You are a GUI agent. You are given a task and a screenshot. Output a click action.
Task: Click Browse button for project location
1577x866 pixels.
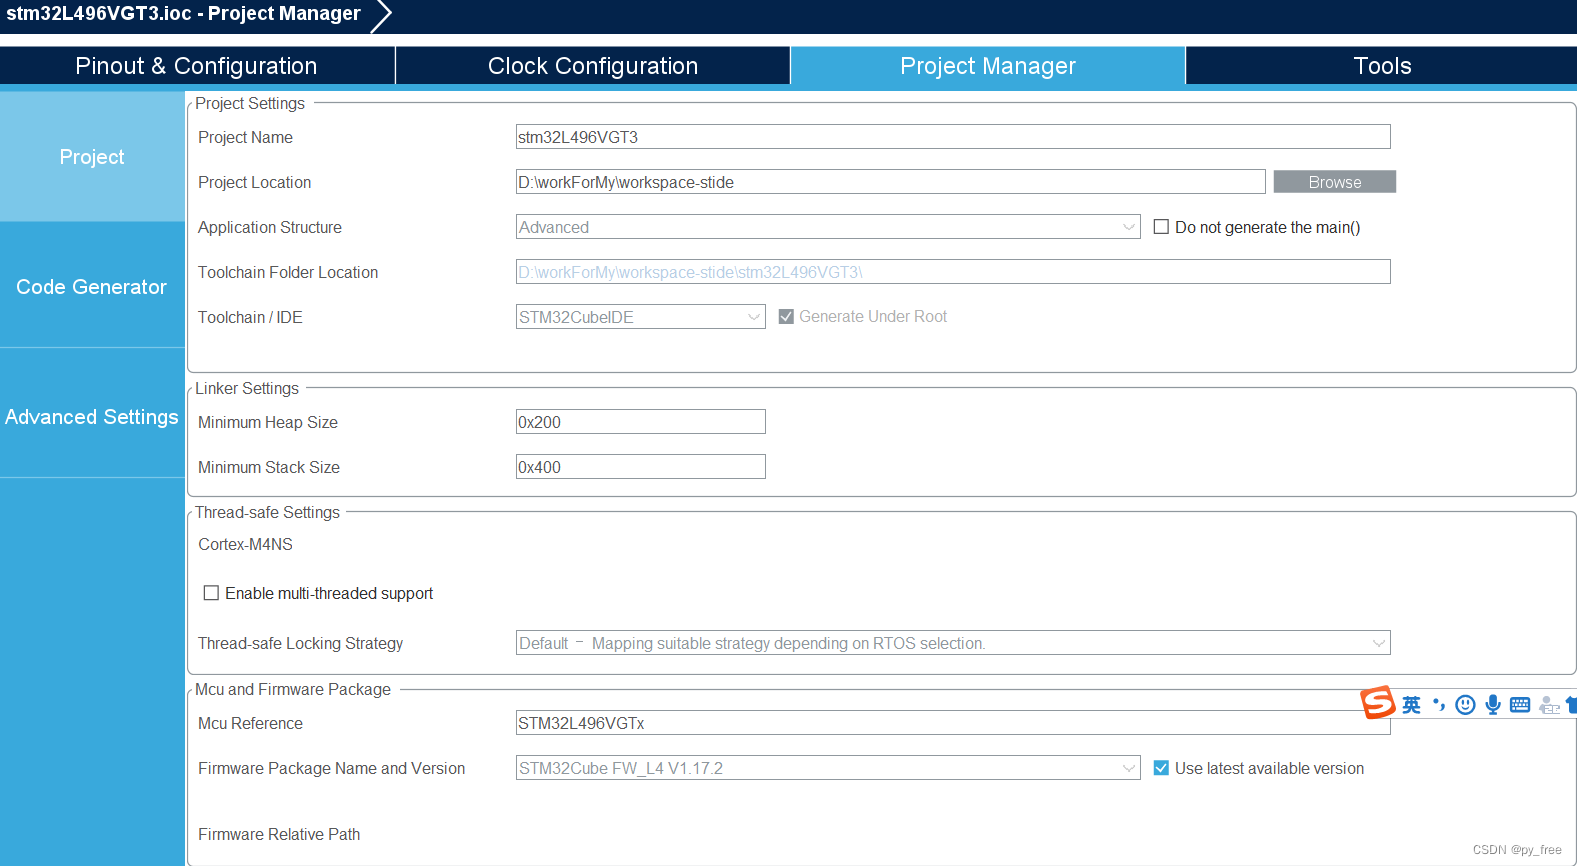(1335, 182)
